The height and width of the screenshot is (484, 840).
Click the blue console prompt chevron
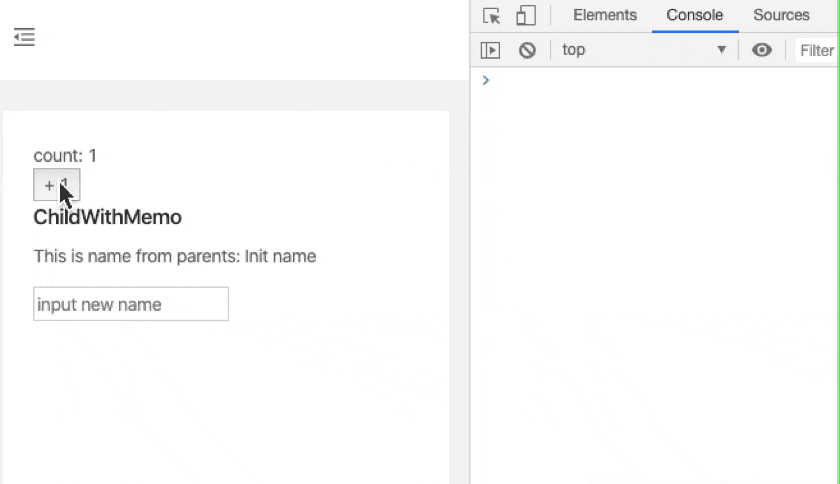tap(486, 80)
